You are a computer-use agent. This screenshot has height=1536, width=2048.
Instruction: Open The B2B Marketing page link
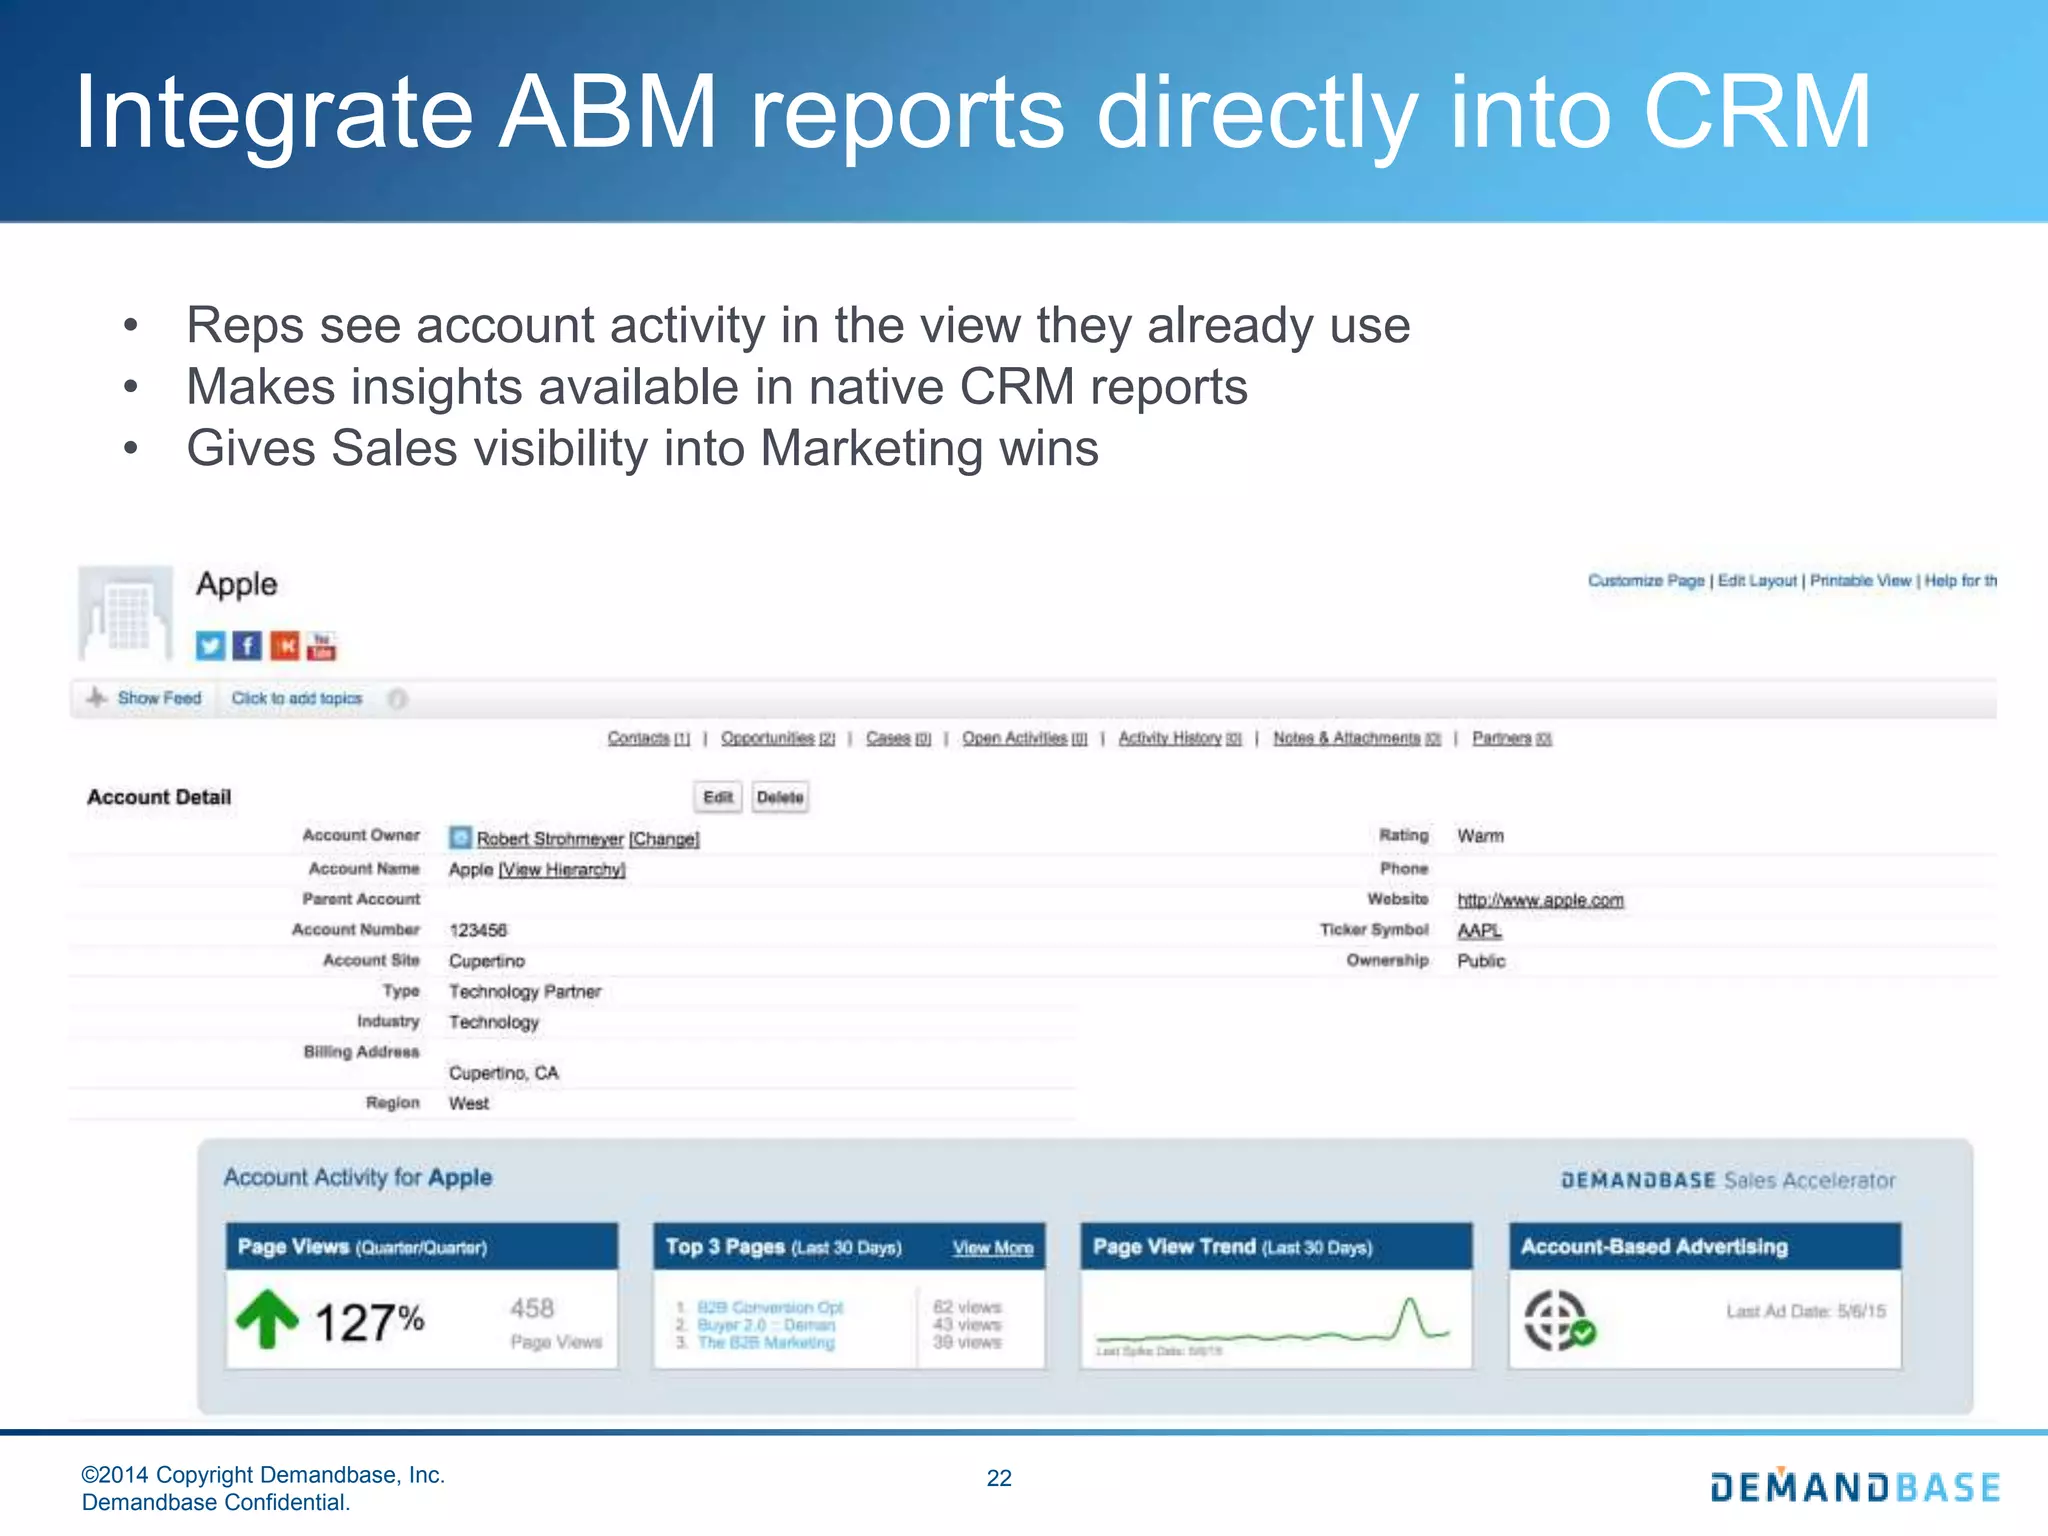(766, 1343)
